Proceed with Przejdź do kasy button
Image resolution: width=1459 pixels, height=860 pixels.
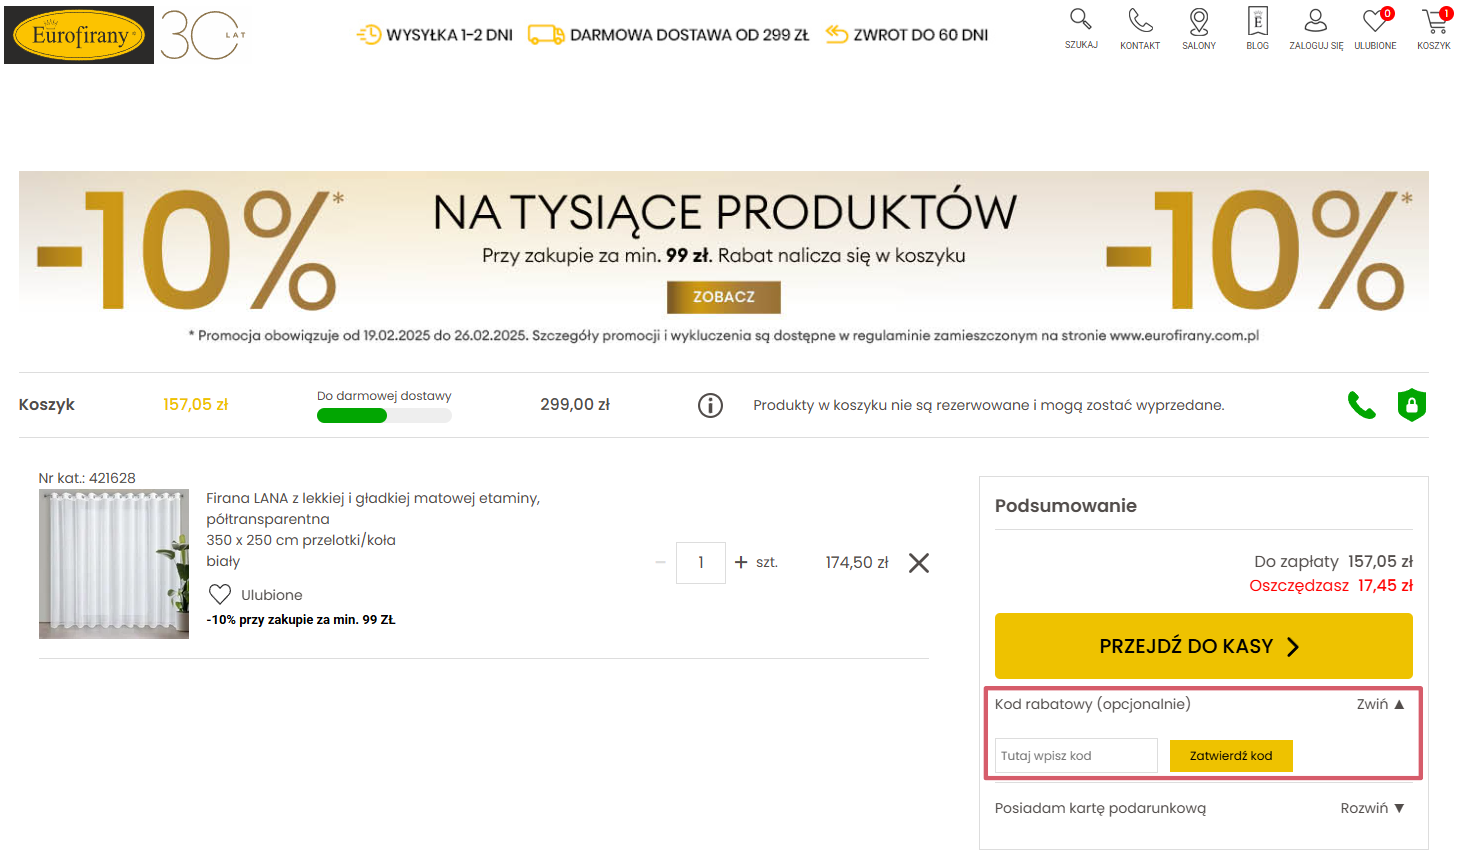click(x=1203, y=646)
